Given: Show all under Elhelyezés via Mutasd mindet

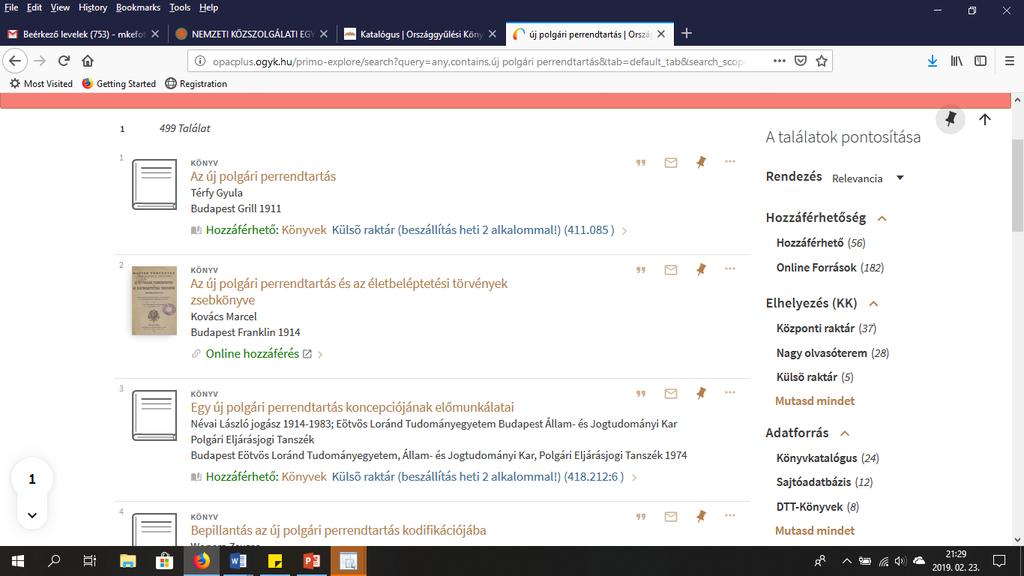Looking at the screenshot, I should coord(814,401).
